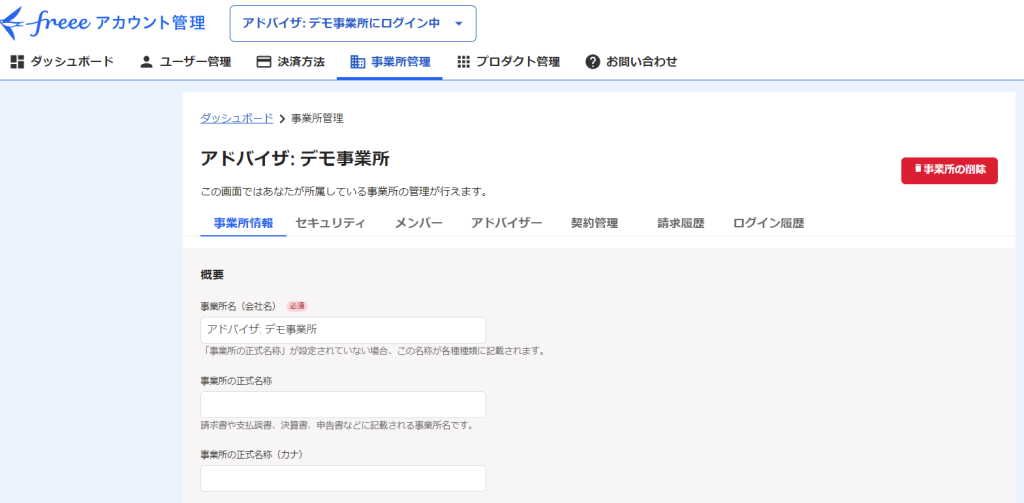View the 請求履歴 tab

pos(680,223)
